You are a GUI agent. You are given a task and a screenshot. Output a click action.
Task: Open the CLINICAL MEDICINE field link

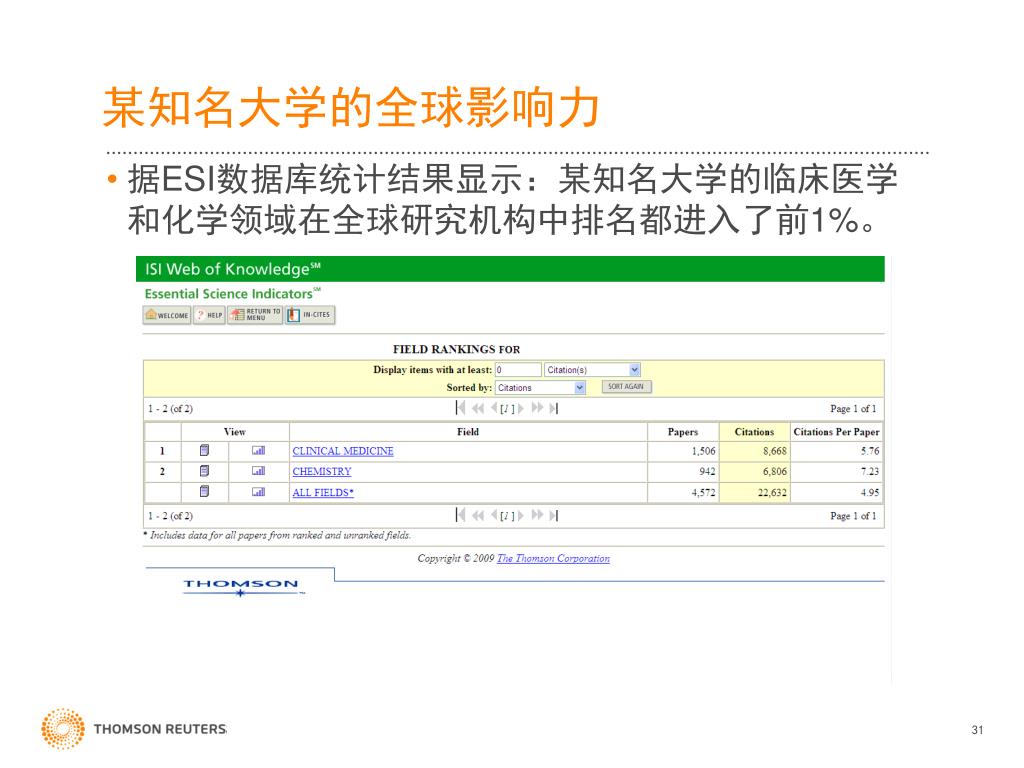343,451
